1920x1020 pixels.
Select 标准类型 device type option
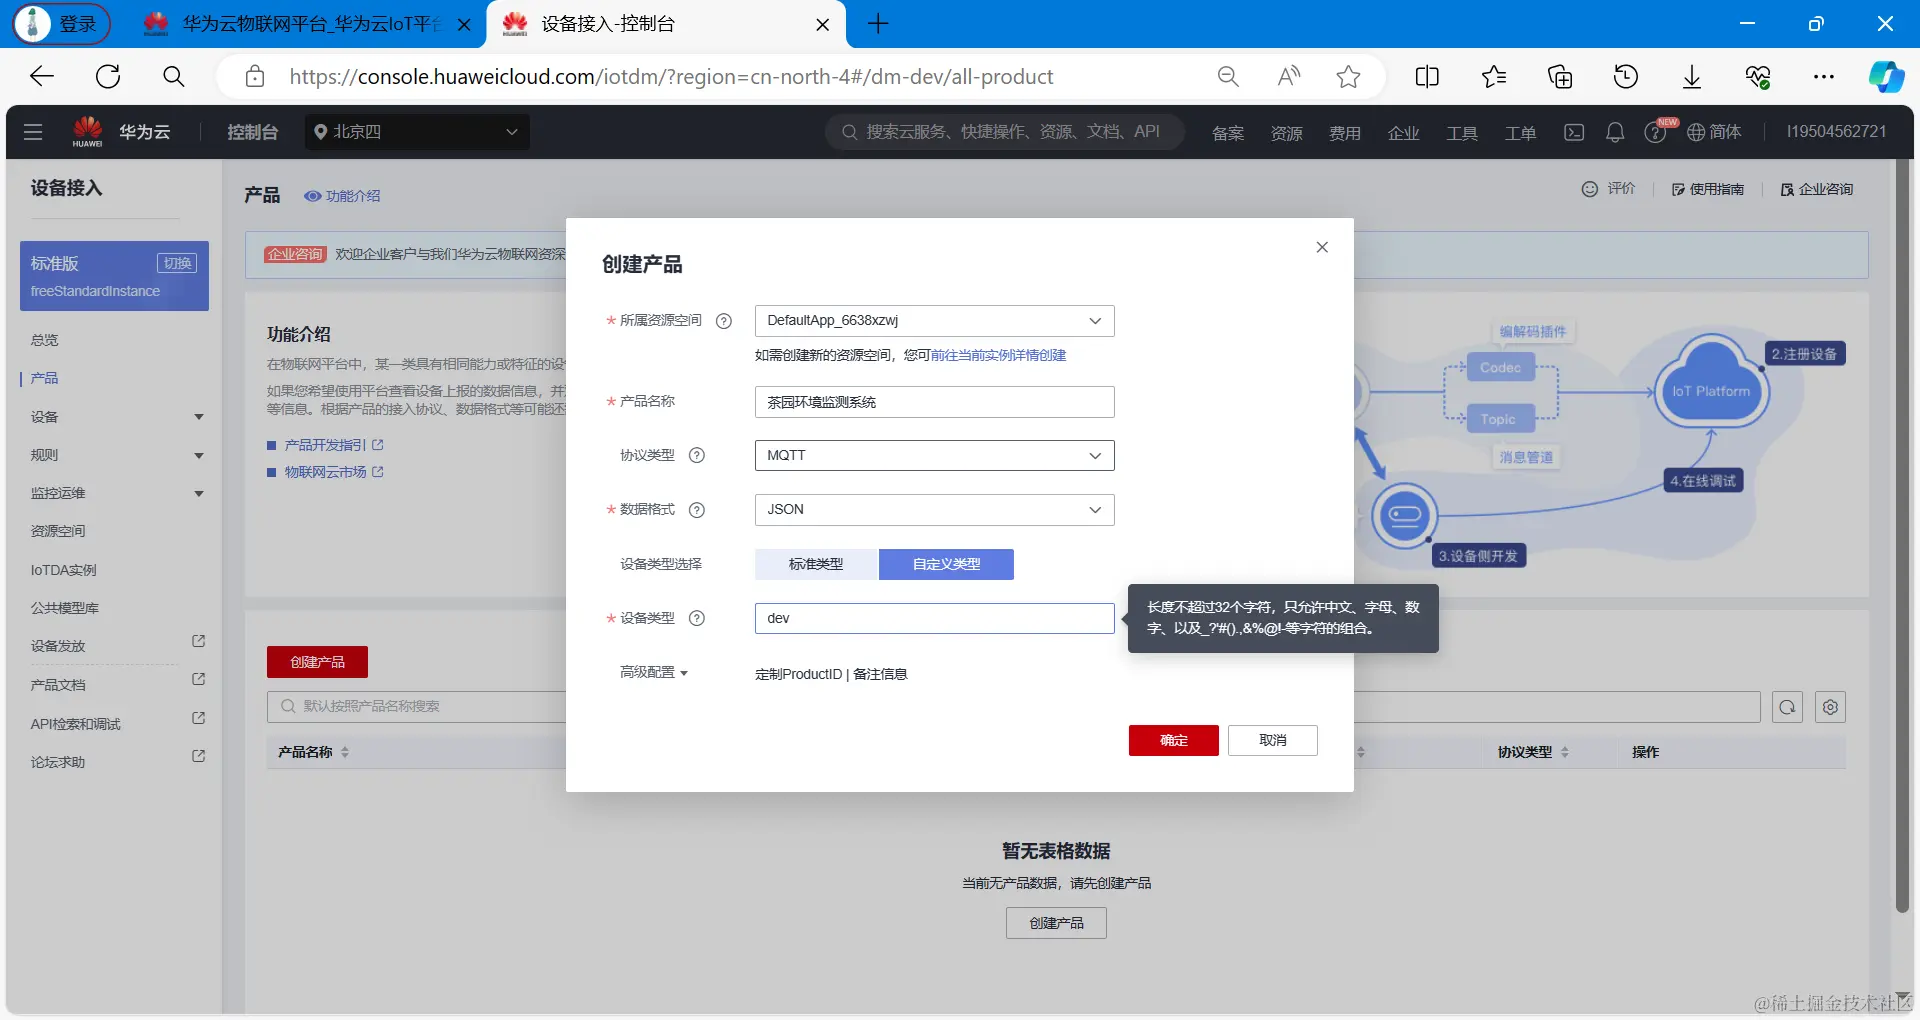coord(816,564)
